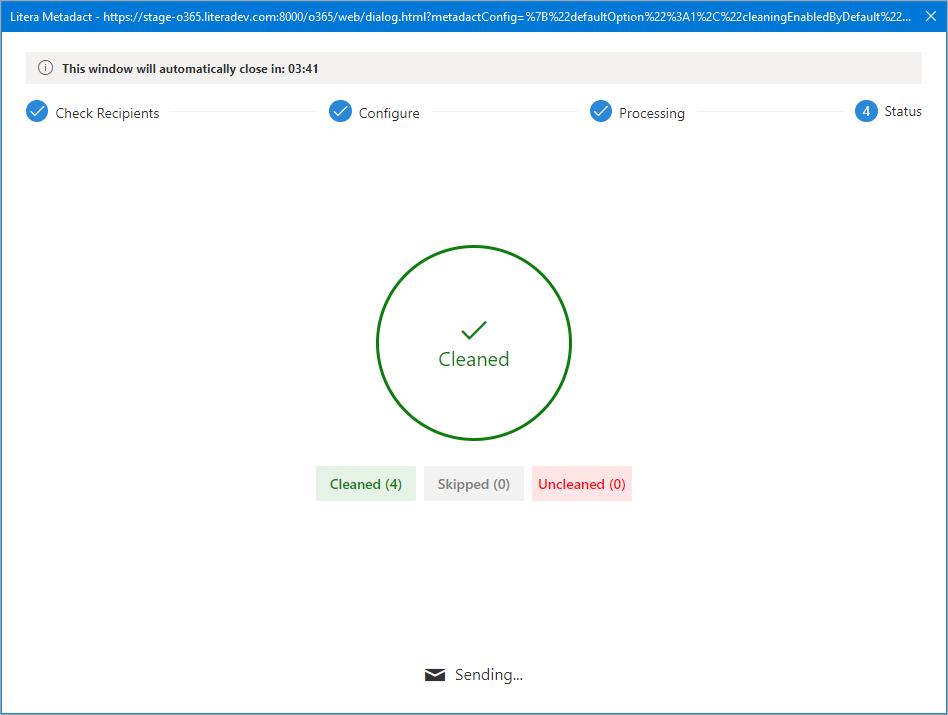
Task: Select the Configure step label
Action: coord(391,112)
